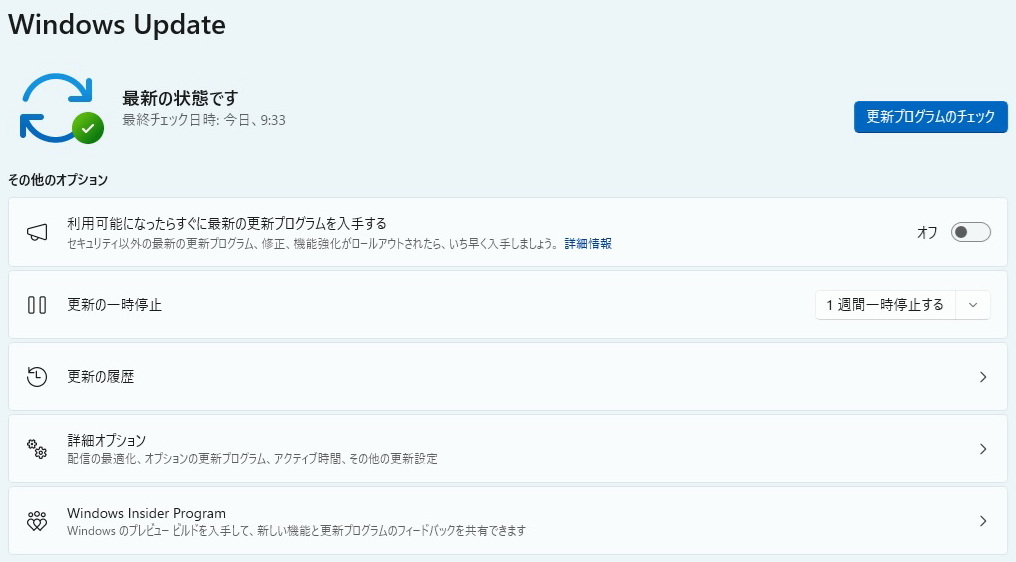Viewport: 1016px width, 562px height.
Task: Select the Windows Insider Program text
Action: click(146, 513)
